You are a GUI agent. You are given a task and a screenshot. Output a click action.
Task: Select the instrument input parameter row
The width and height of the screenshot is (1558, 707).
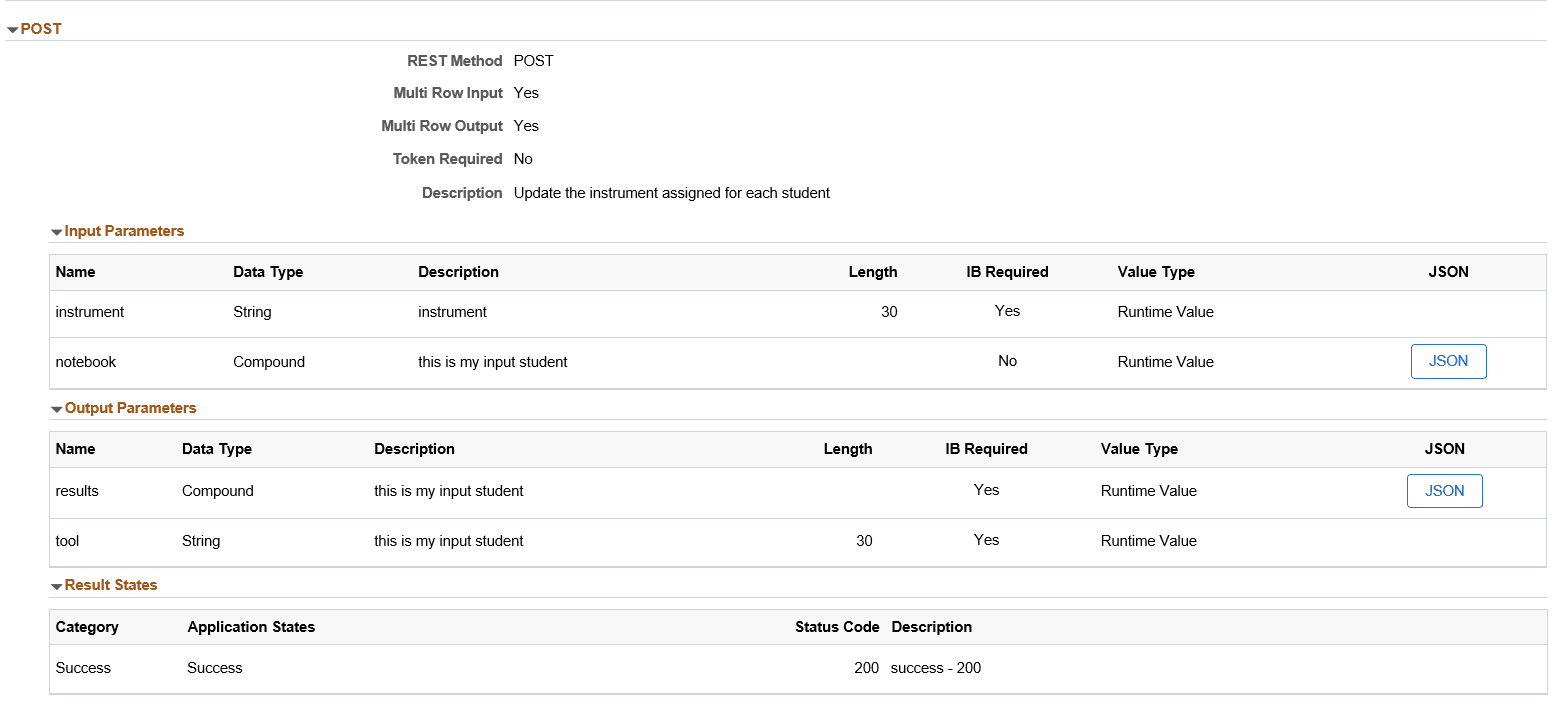[x=400, y=312]
